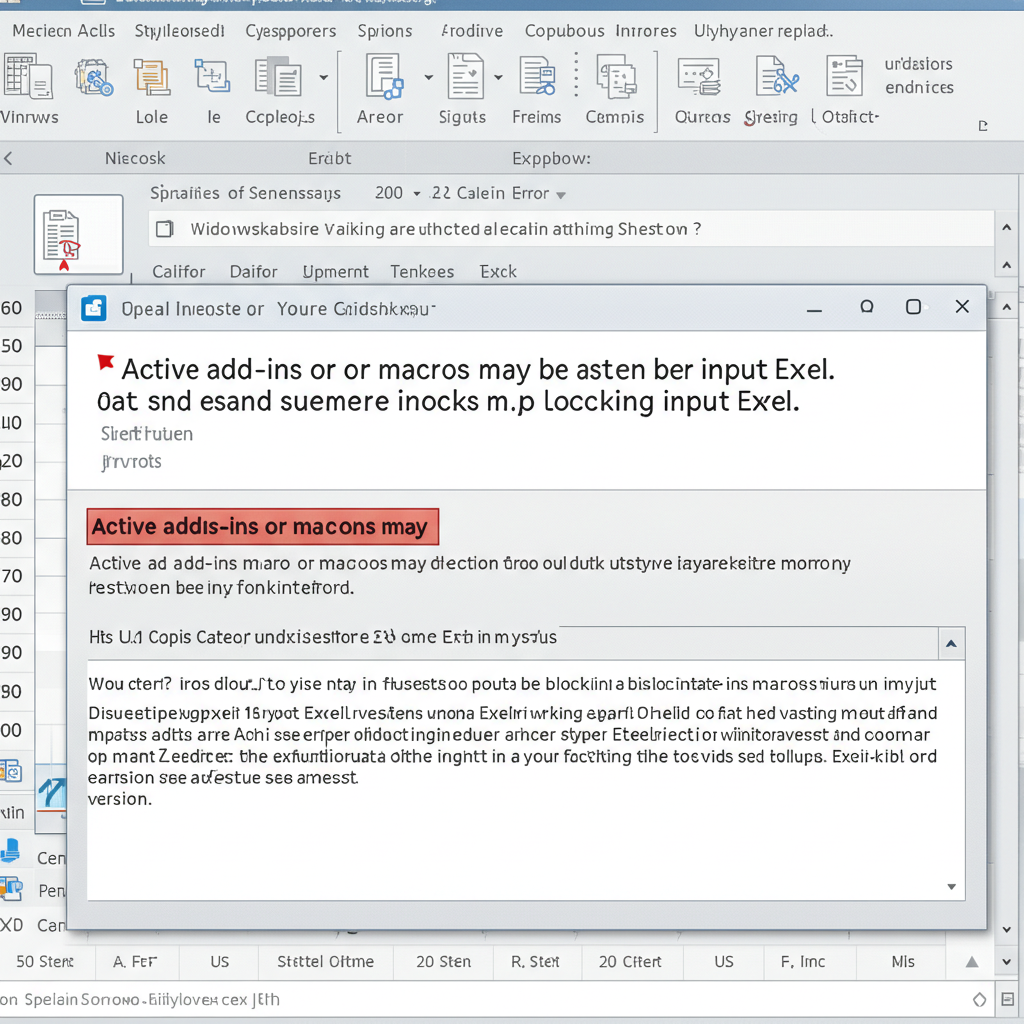Open the Calein Error dropdown
The height and width of the screenshot is (1024, 1024).
pyautogui.click(x=560, y=195)
